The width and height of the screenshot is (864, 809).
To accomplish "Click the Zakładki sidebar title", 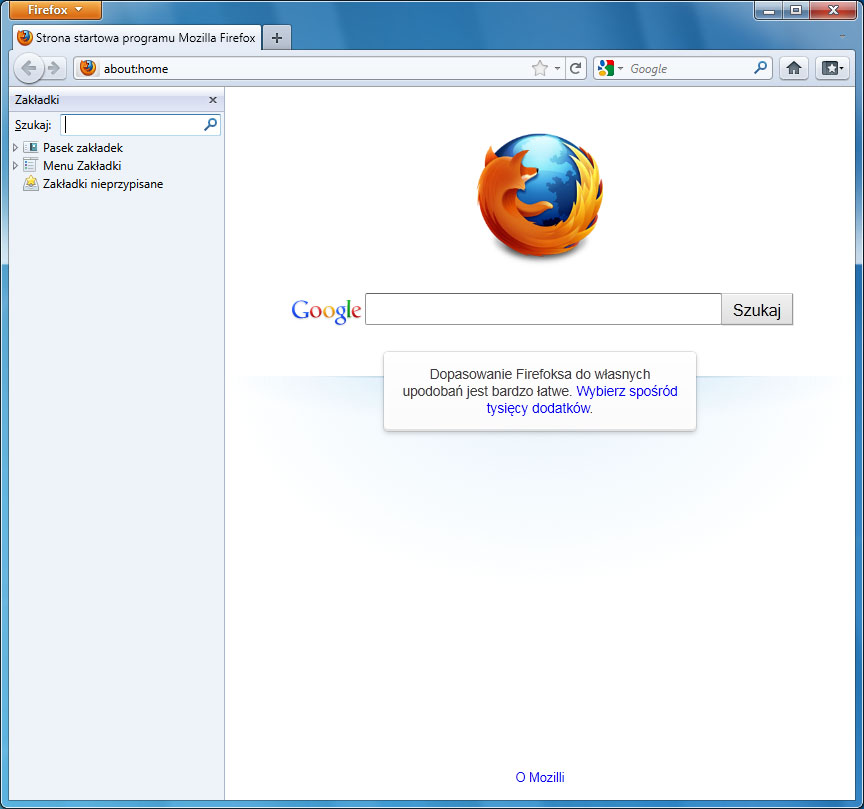I will (37, 100).
